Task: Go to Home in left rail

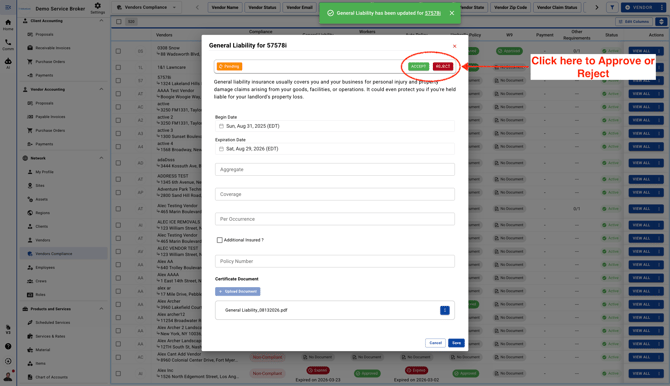Action: click(8, 25)
